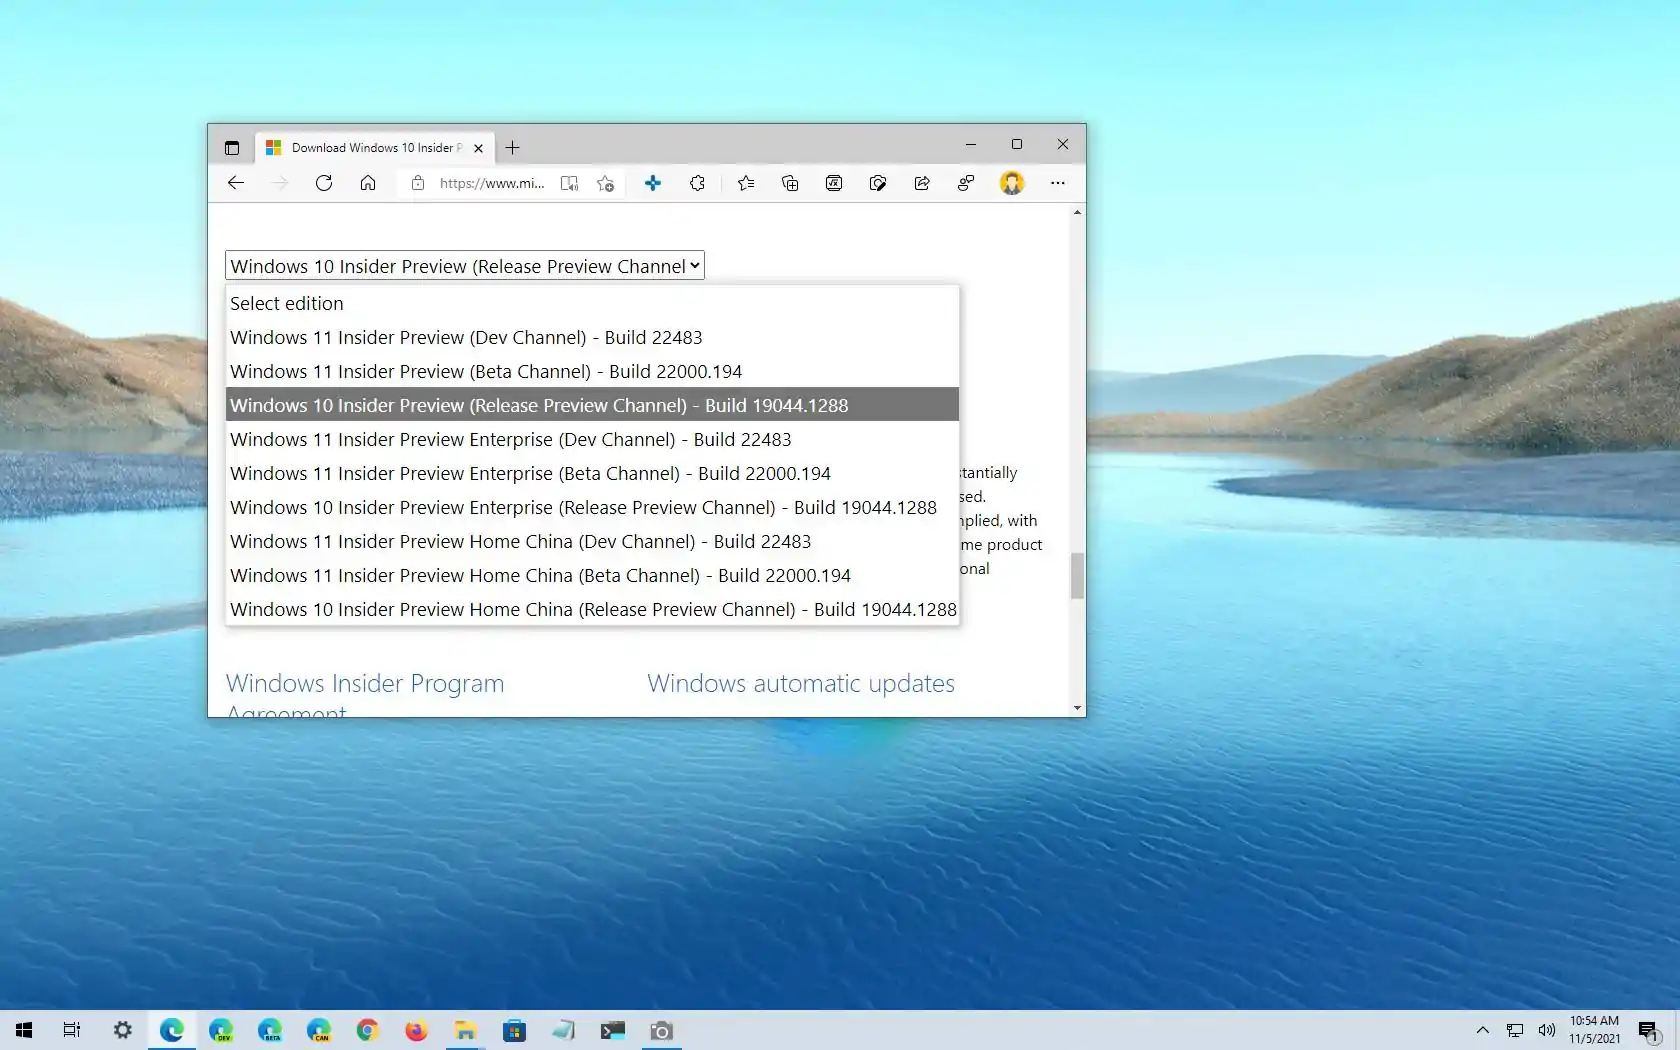Open the terminal app on the taskbar
1680x1050 pixels.
tap(612, 1030)
